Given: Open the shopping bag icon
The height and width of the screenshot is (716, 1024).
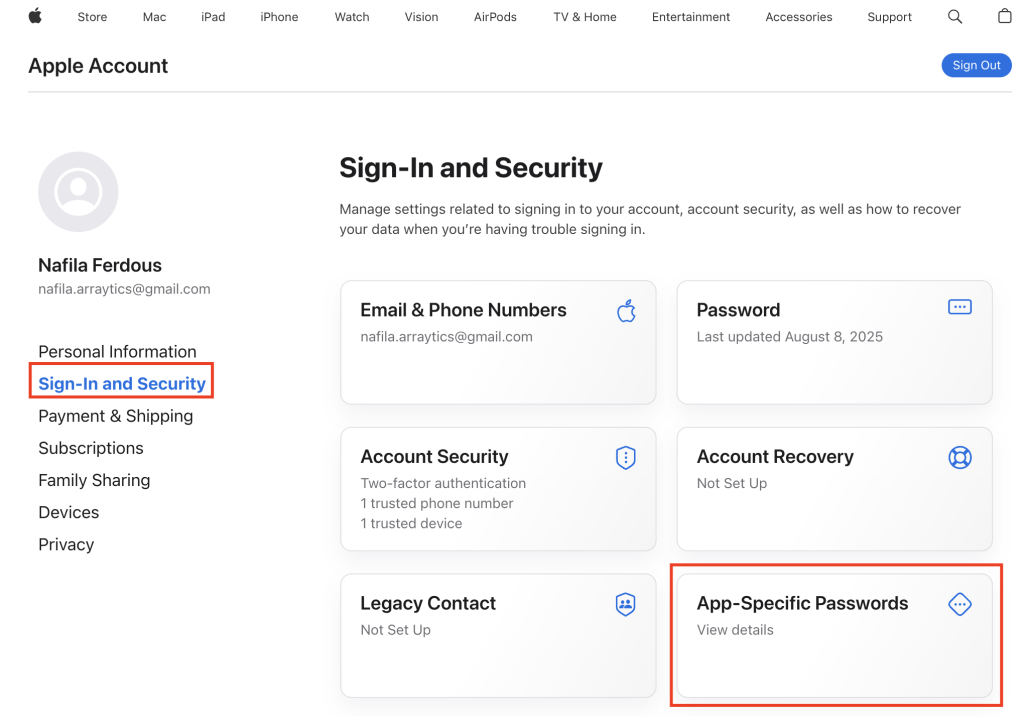Looking at the screenshot, I should coord(1005,17).
